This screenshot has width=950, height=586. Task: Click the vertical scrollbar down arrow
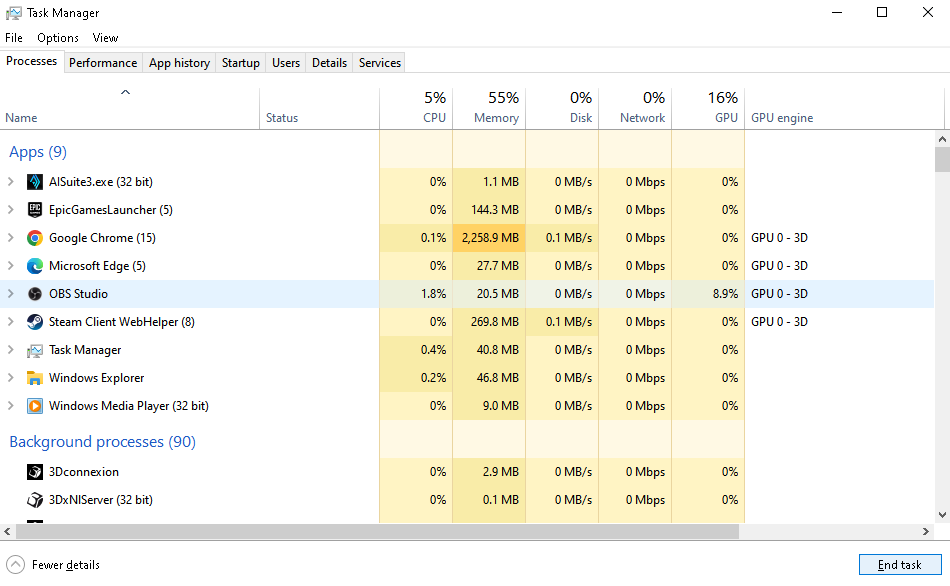click(x=942, y=515)
